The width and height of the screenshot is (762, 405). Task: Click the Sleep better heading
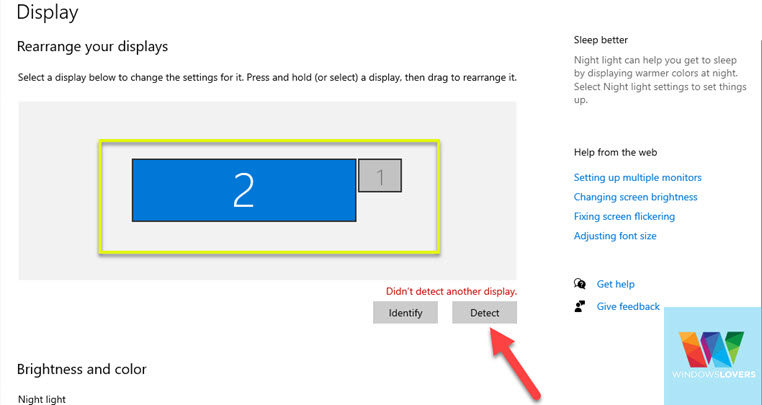pyautogui.click(x=601, y=40)
